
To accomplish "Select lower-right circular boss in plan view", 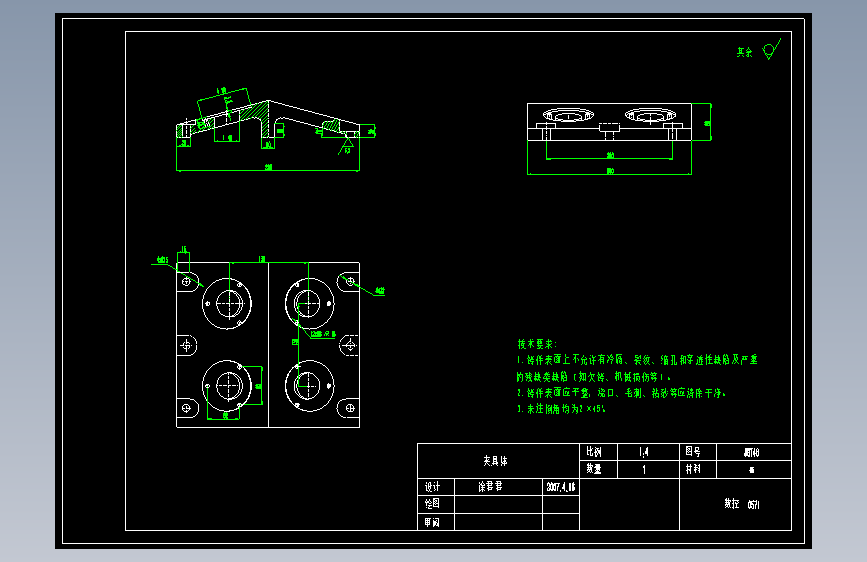I will pos(310,386).
